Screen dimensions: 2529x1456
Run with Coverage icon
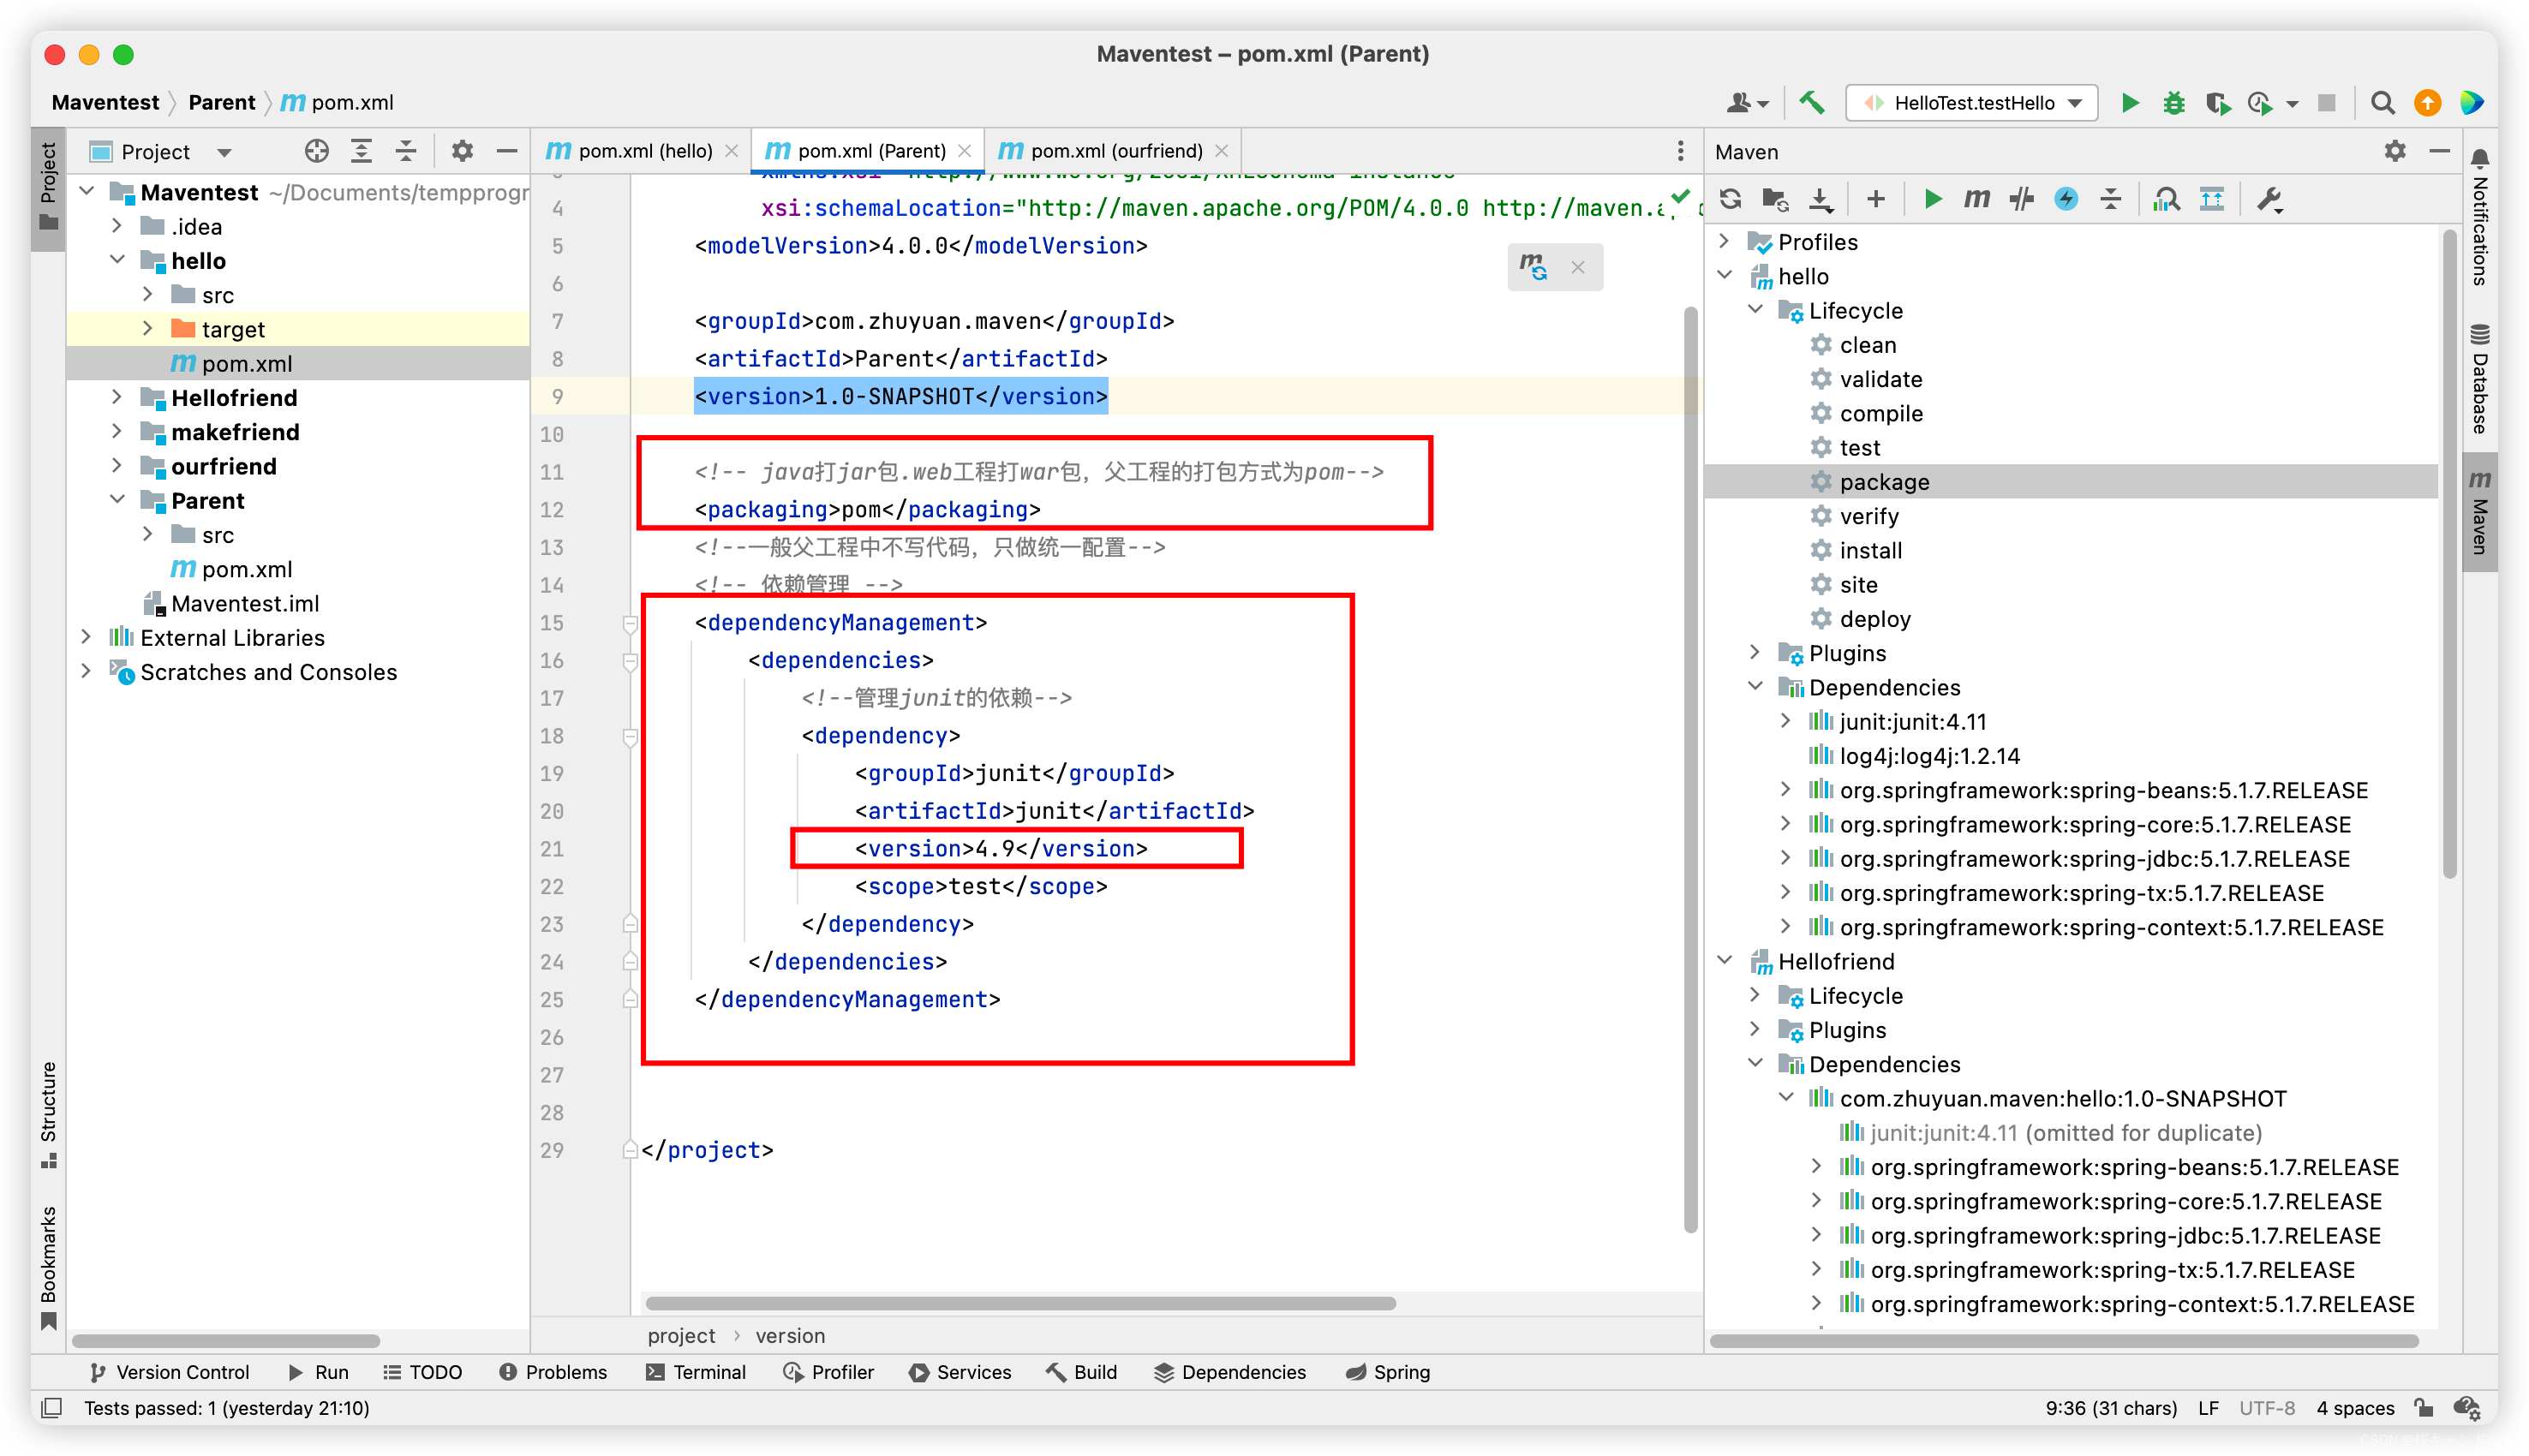point(2217,103)
